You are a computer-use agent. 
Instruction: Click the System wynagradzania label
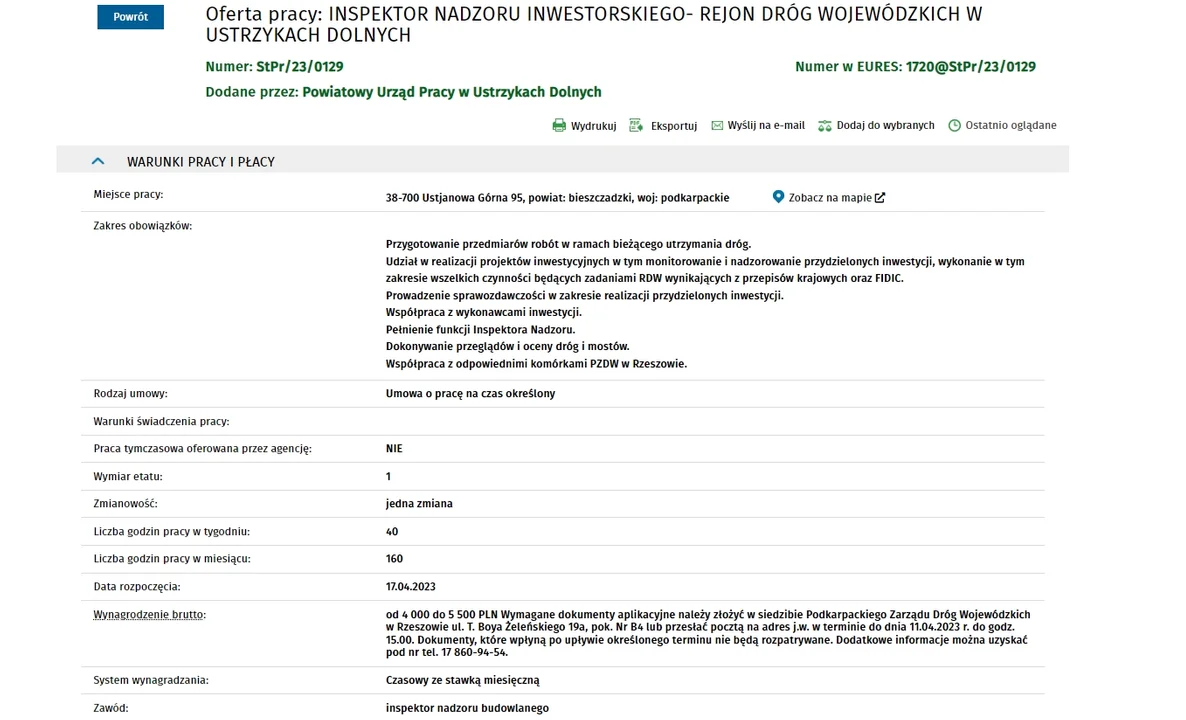click(151, 680)
